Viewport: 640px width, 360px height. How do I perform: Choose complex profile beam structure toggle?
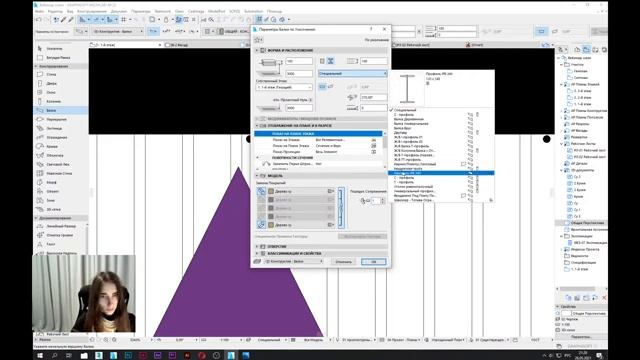point(331,61)
